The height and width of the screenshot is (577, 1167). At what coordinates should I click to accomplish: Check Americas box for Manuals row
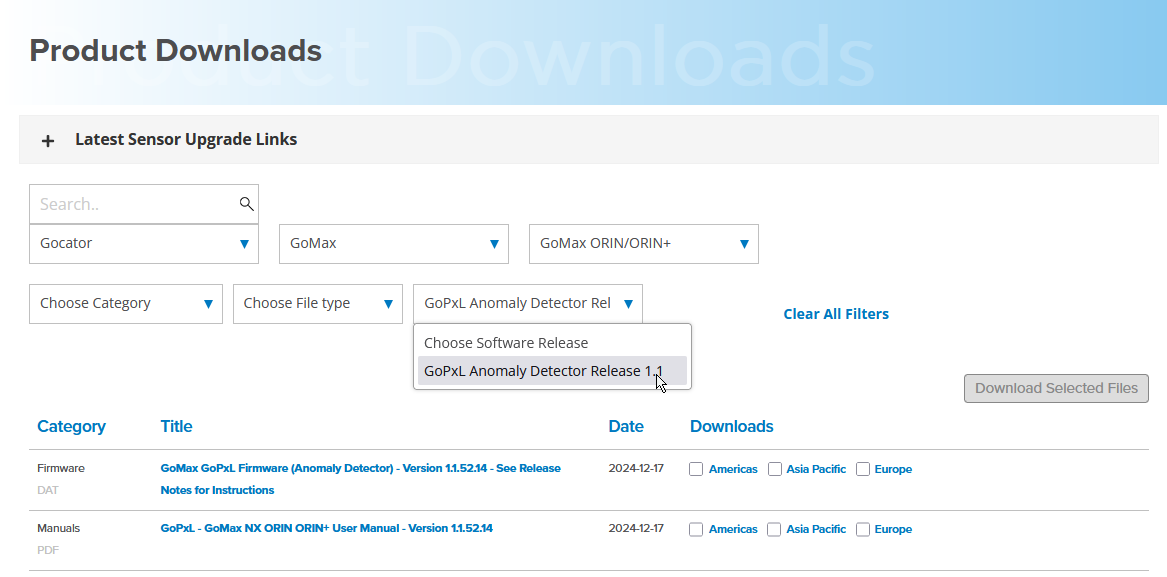pos(697,529)
